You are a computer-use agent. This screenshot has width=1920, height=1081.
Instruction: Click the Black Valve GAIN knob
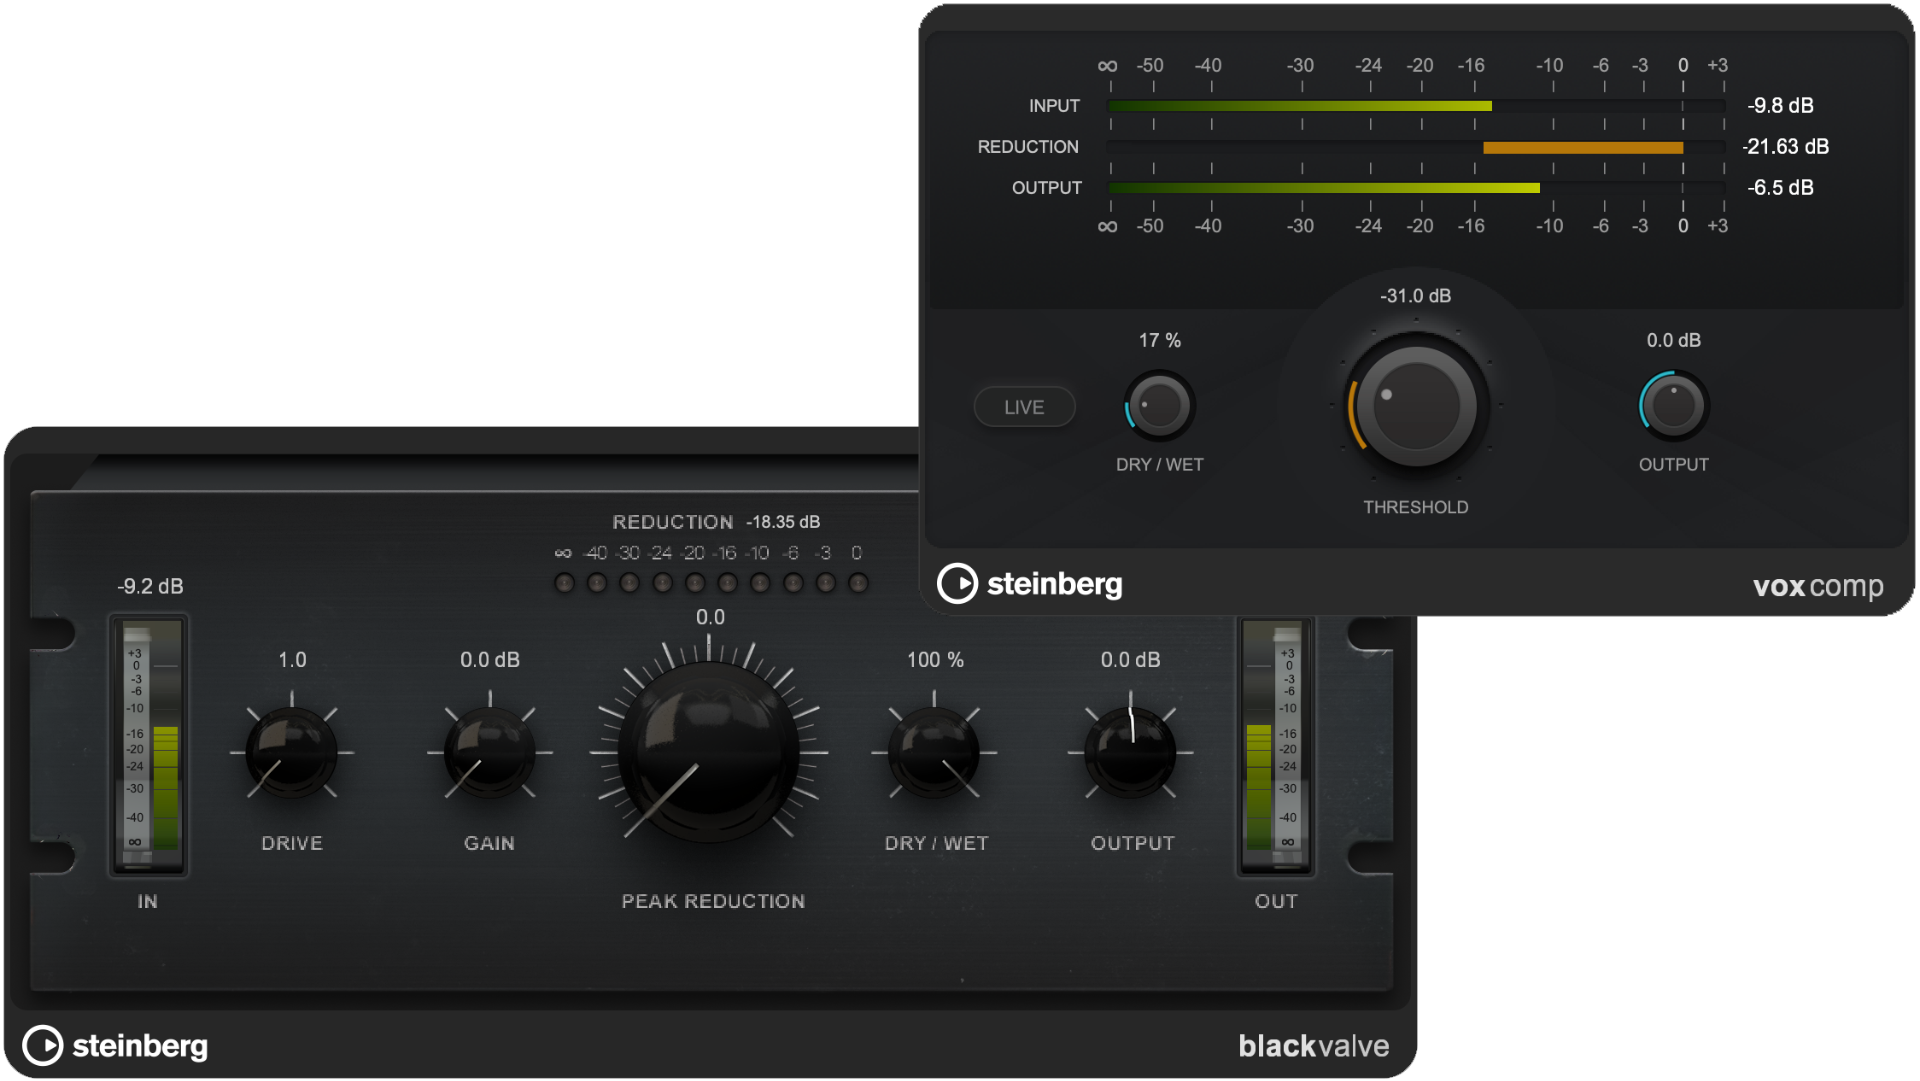coord(489,752)
